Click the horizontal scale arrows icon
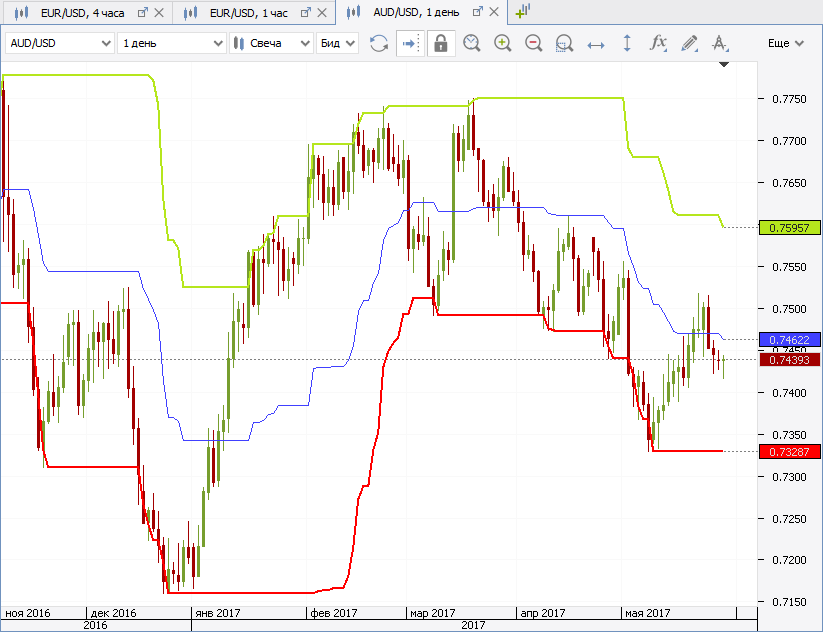The image size is (823, 632). (596, 43)
